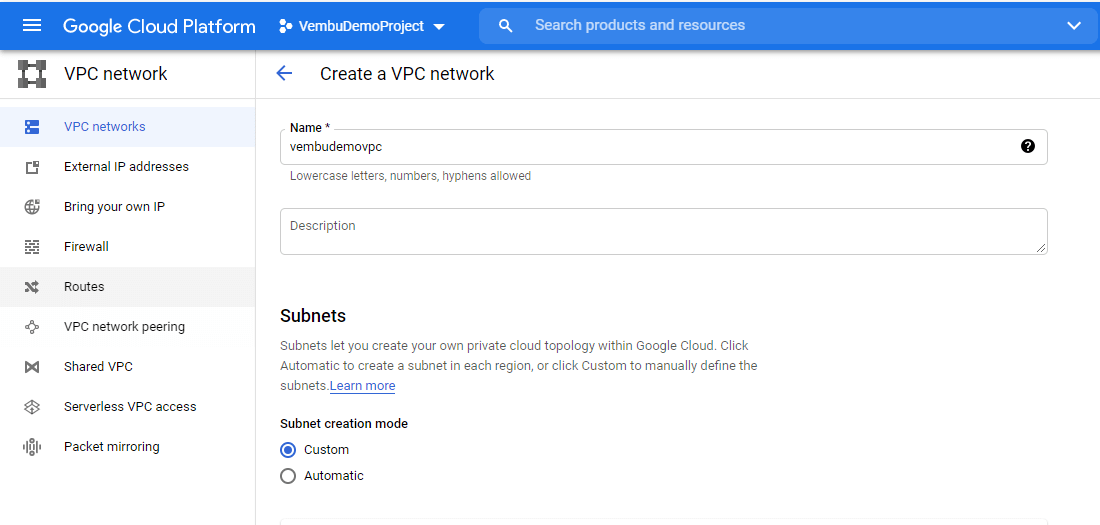1100x525 pixels.
Task: Open Packet mirroring page
Action: click(128, 447)
